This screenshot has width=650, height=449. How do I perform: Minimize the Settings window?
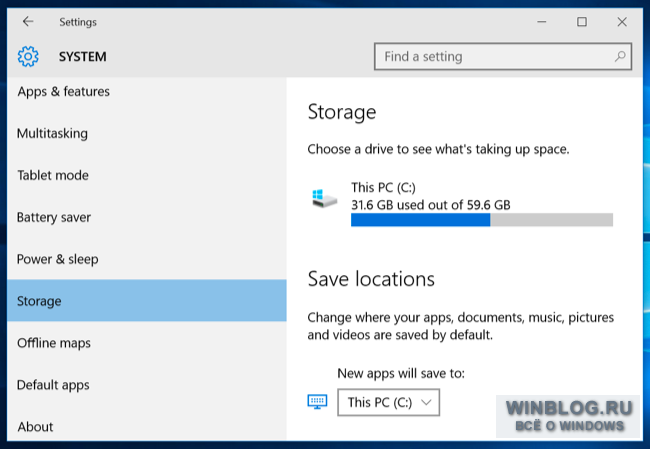(x=541, y=22)
